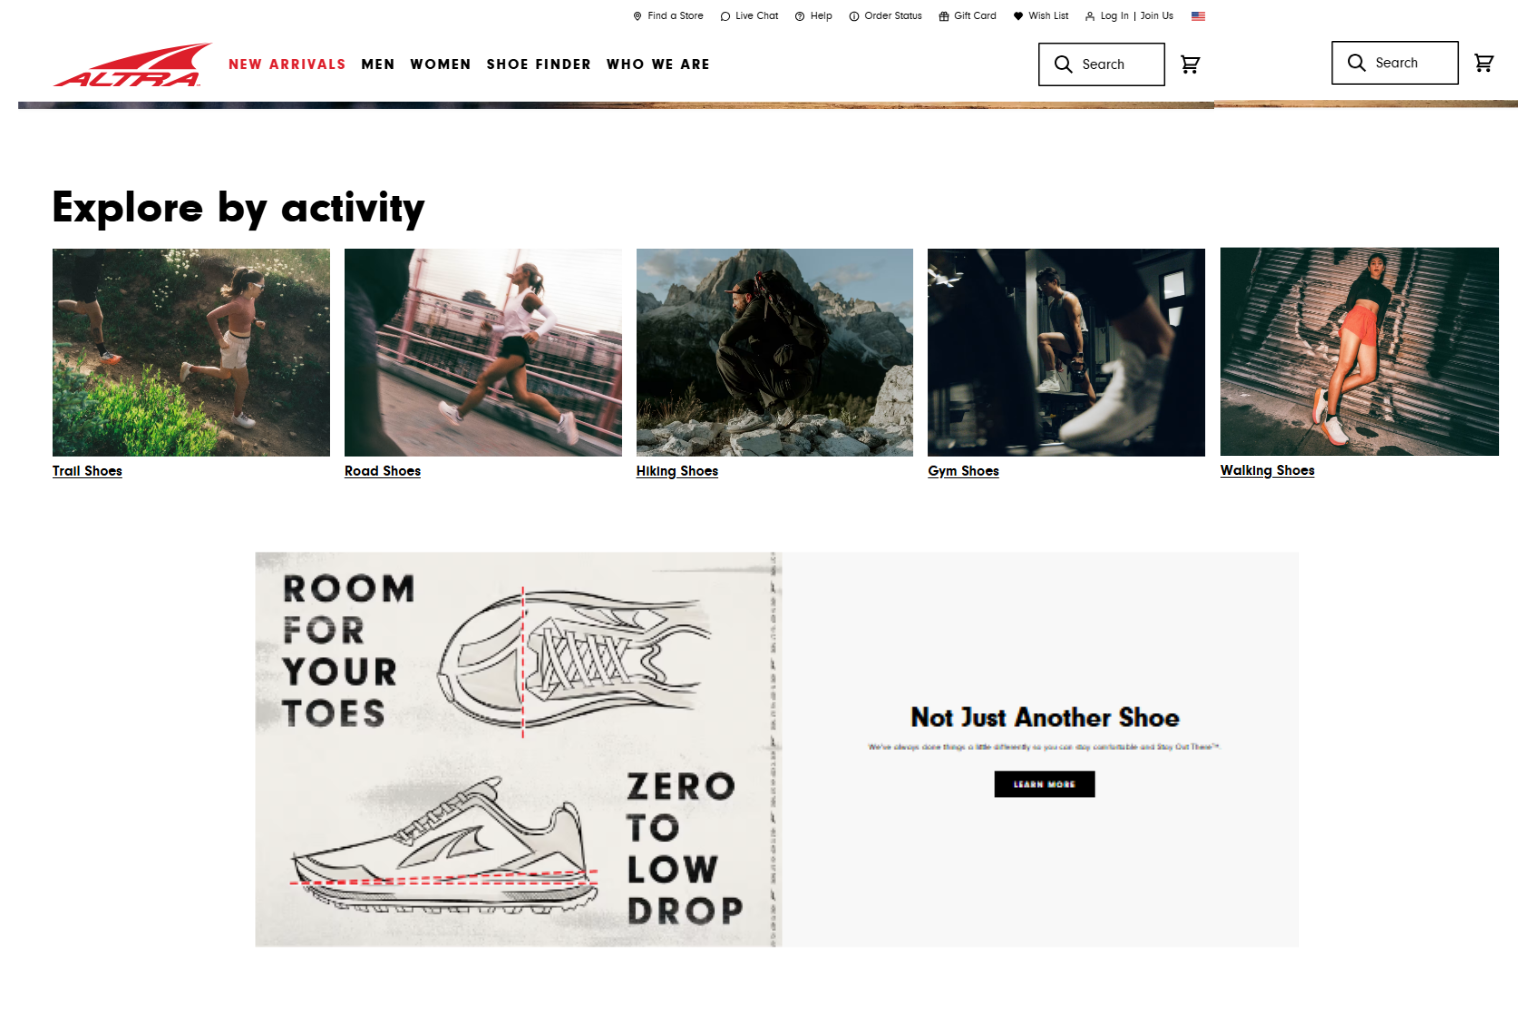Image resolution: width=1536 pixels, height=1024 pixels.
Task: Click the Find a Store pin icon
Action: [637, 15]
